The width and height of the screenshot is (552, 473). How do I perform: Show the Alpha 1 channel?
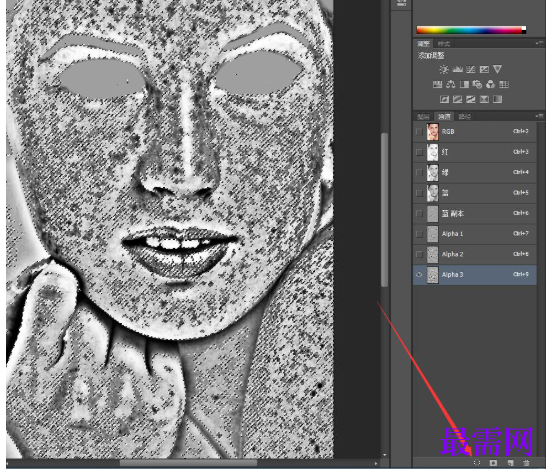(419, 234)
